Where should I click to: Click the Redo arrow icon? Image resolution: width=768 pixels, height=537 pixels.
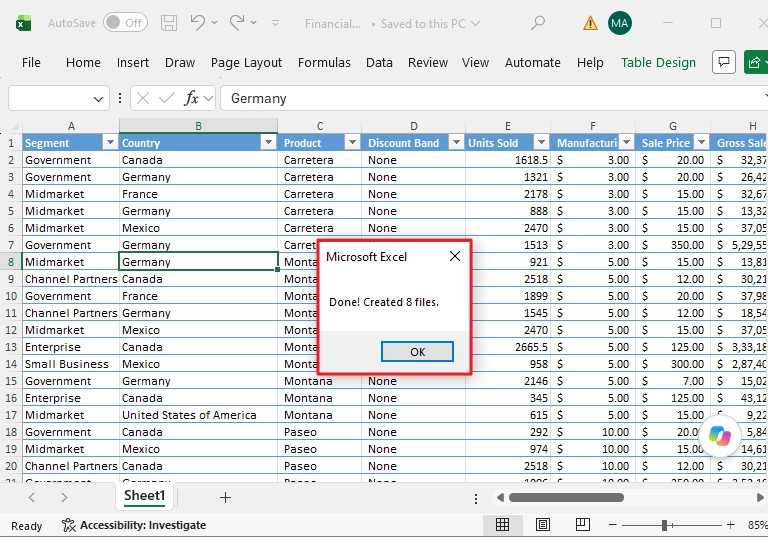[x=237, y=23]
